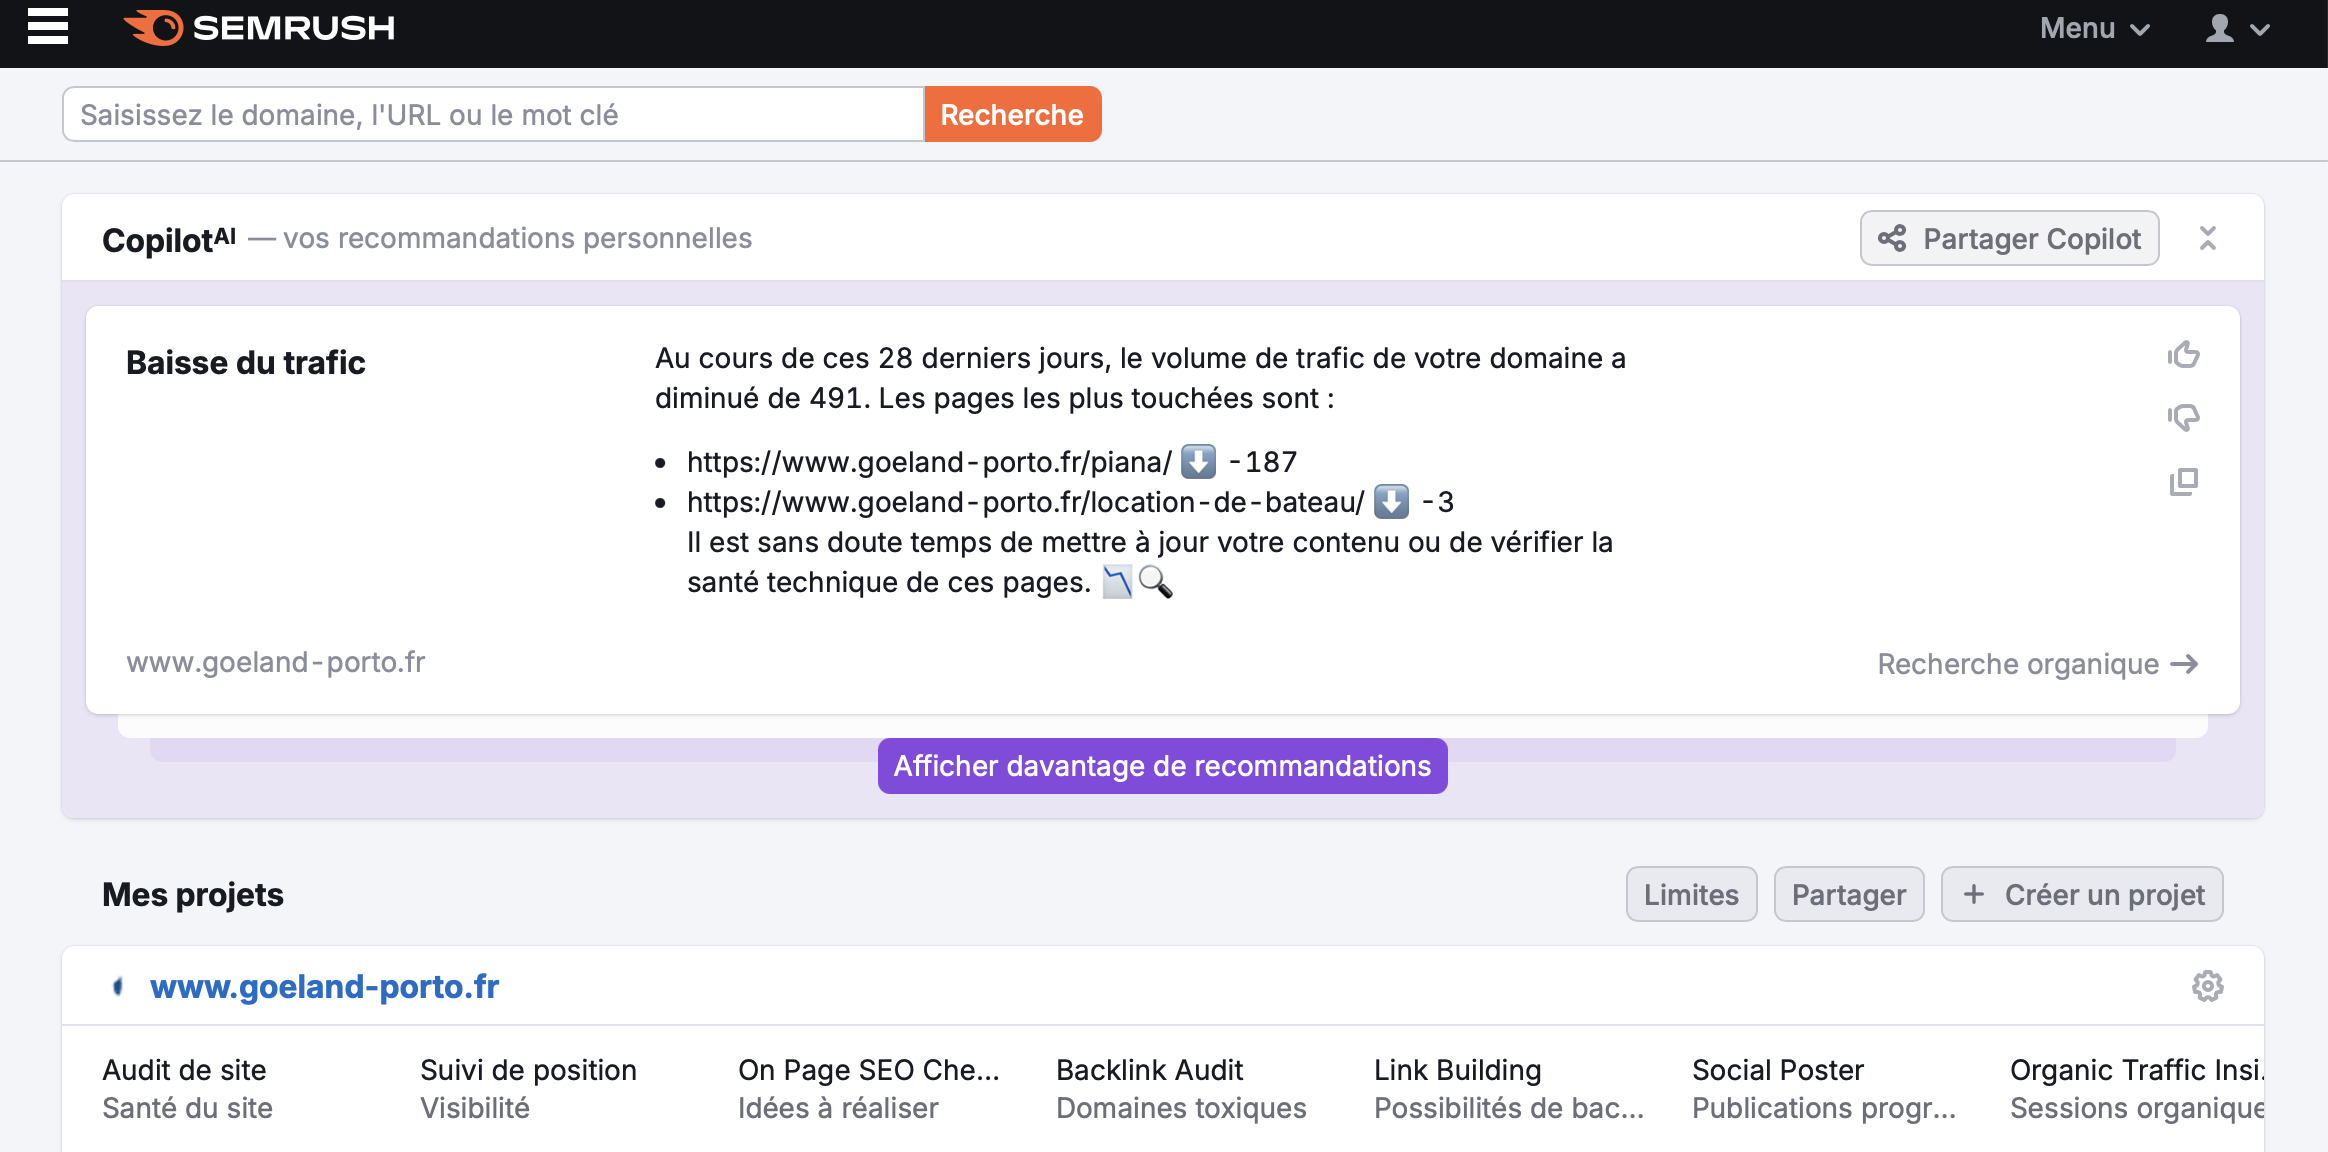Open the www.goeland-porto.fr project link
Image resolution: width=2328 pixels, height=1152 pixels.
point(324,987)
